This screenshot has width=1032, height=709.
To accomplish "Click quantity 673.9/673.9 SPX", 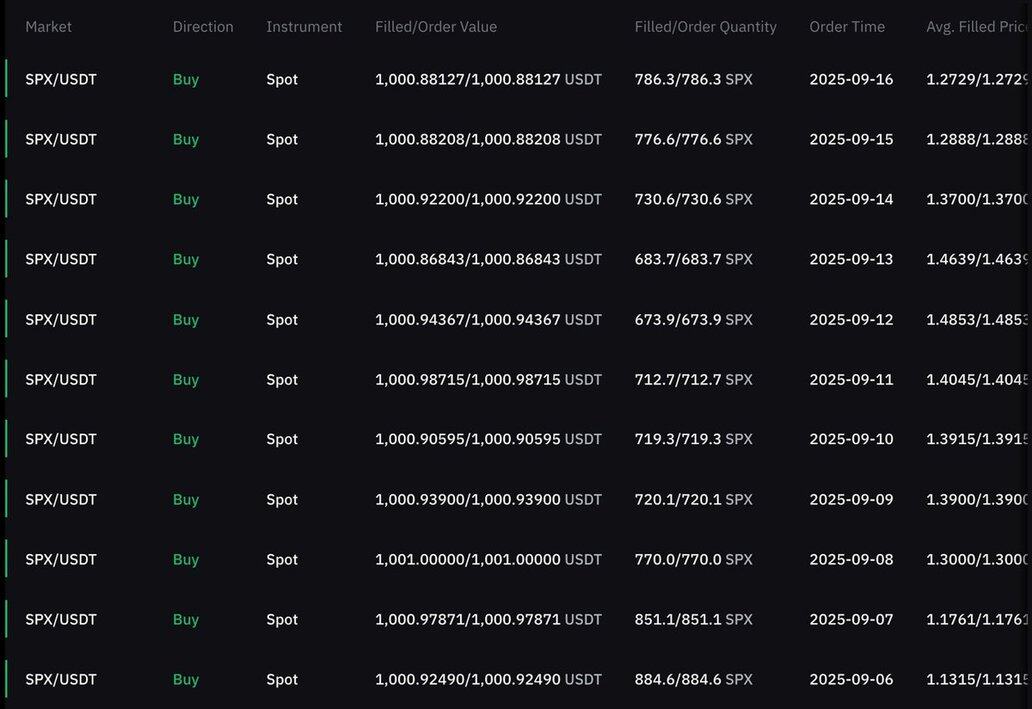I will coord(693,319).
